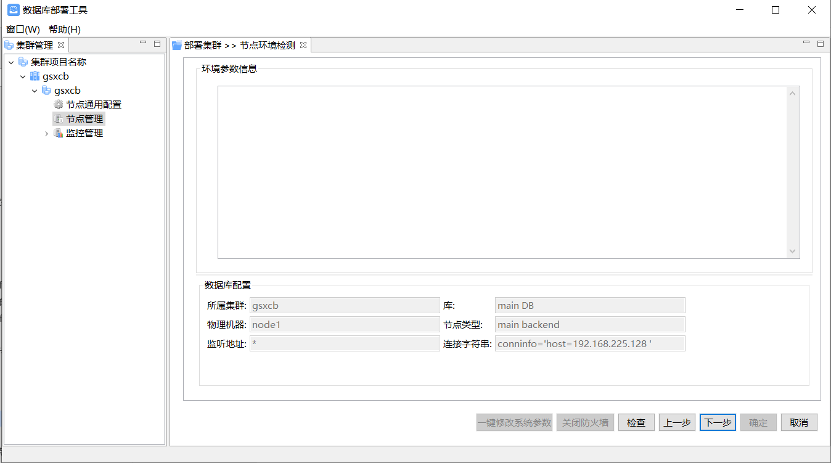The height and width of the screenshot is (464, 832).
Task: Click the 环境参数信息 group label
Action: 229,69
